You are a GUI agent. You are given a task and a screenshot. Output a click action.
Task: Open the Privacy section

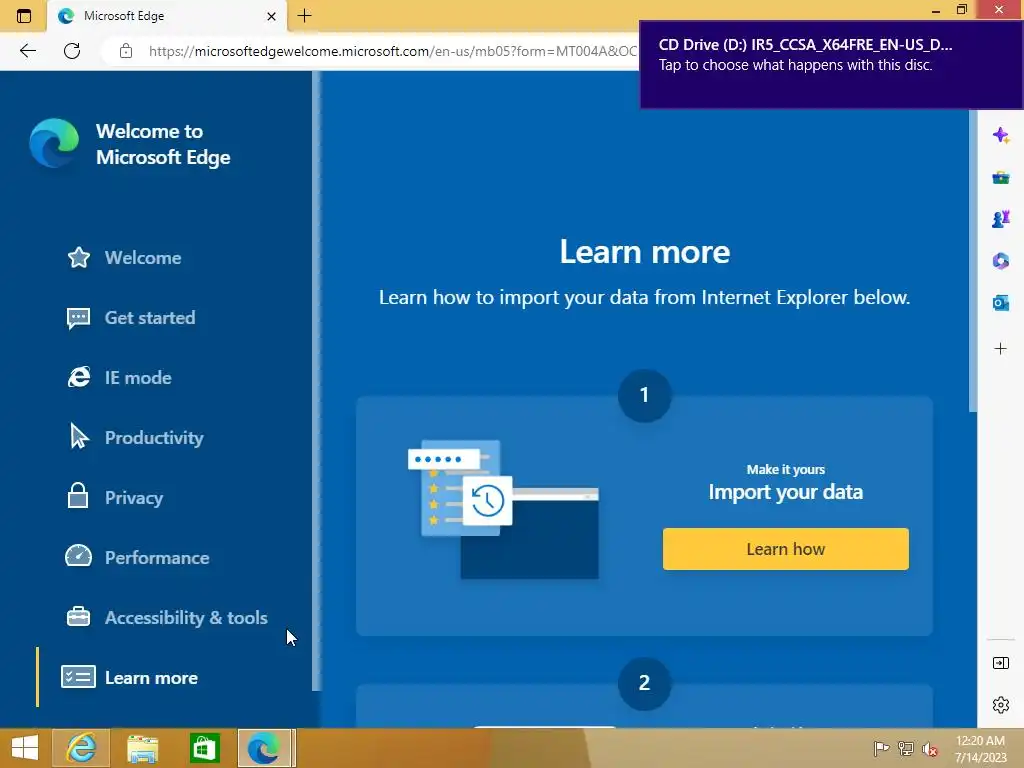pos(134,498)
